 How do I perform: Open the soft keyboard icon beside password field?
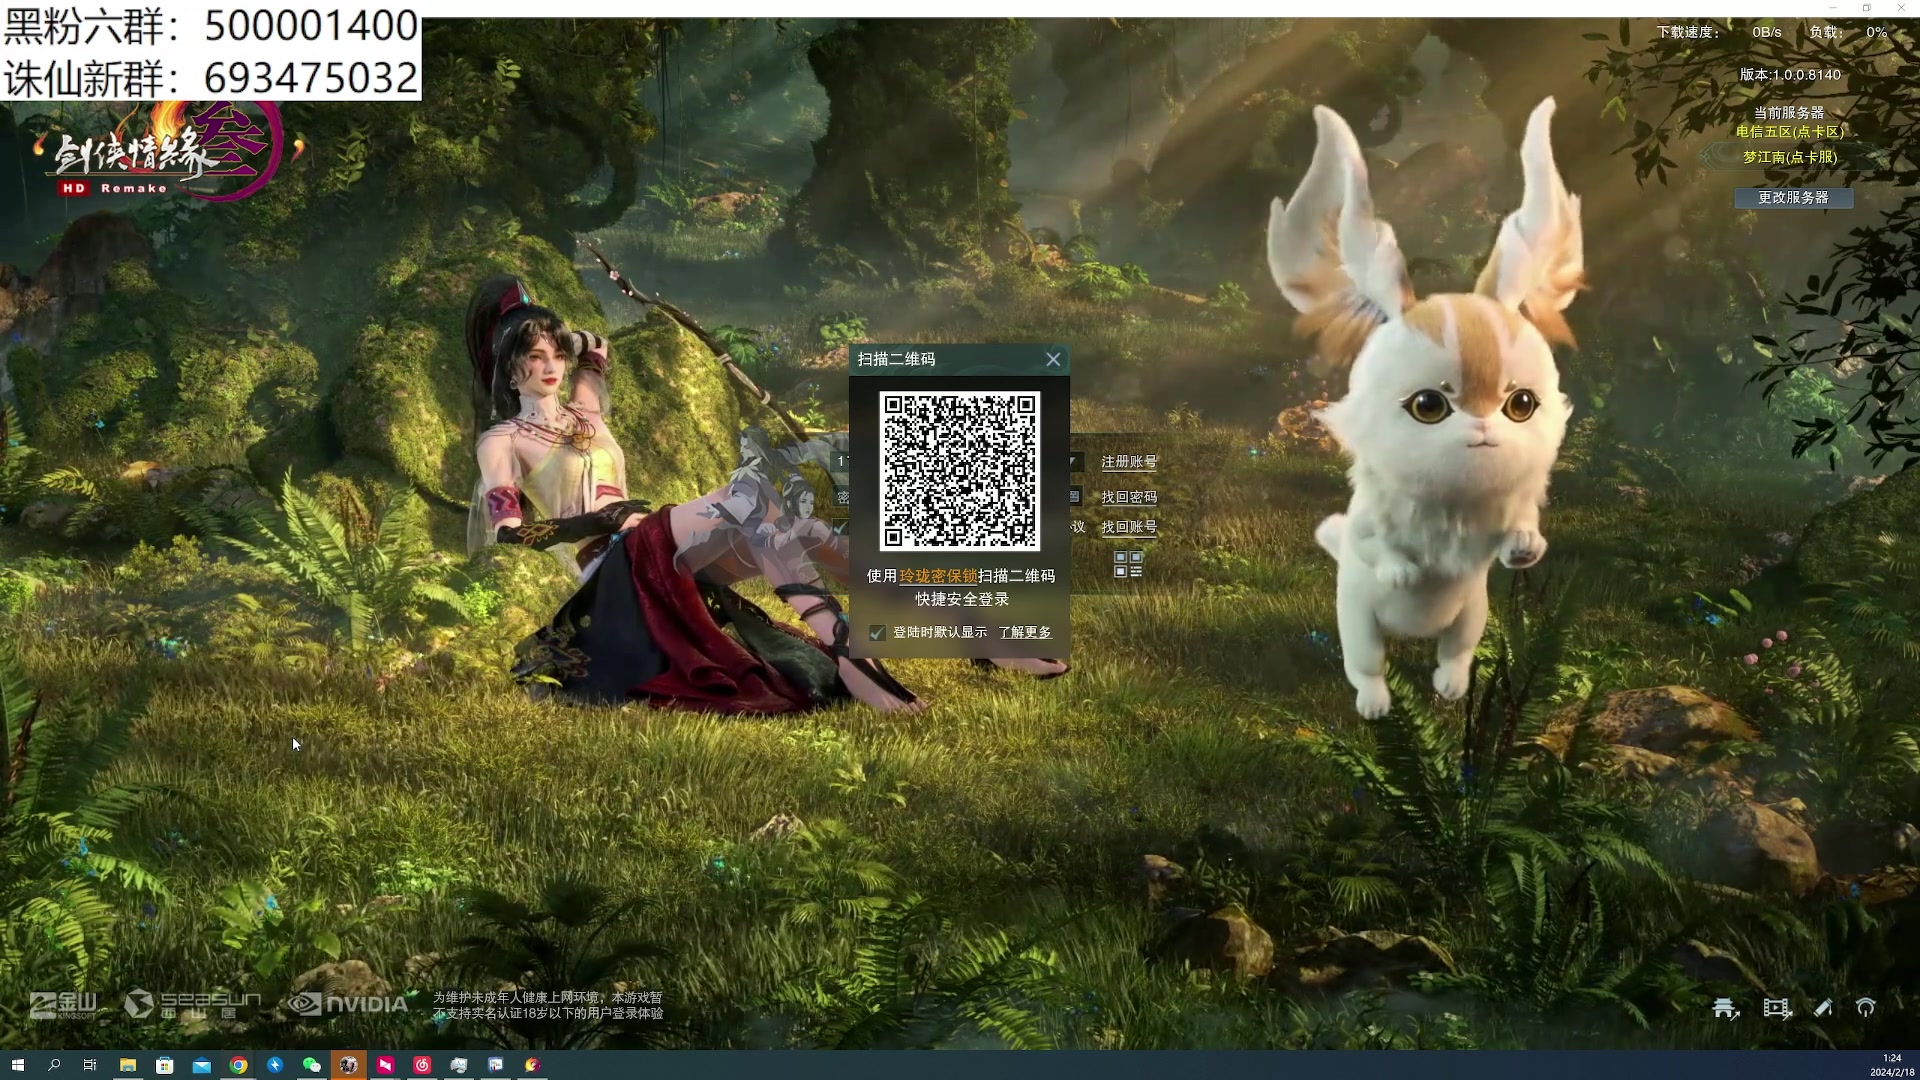[x=1075, y=496]
